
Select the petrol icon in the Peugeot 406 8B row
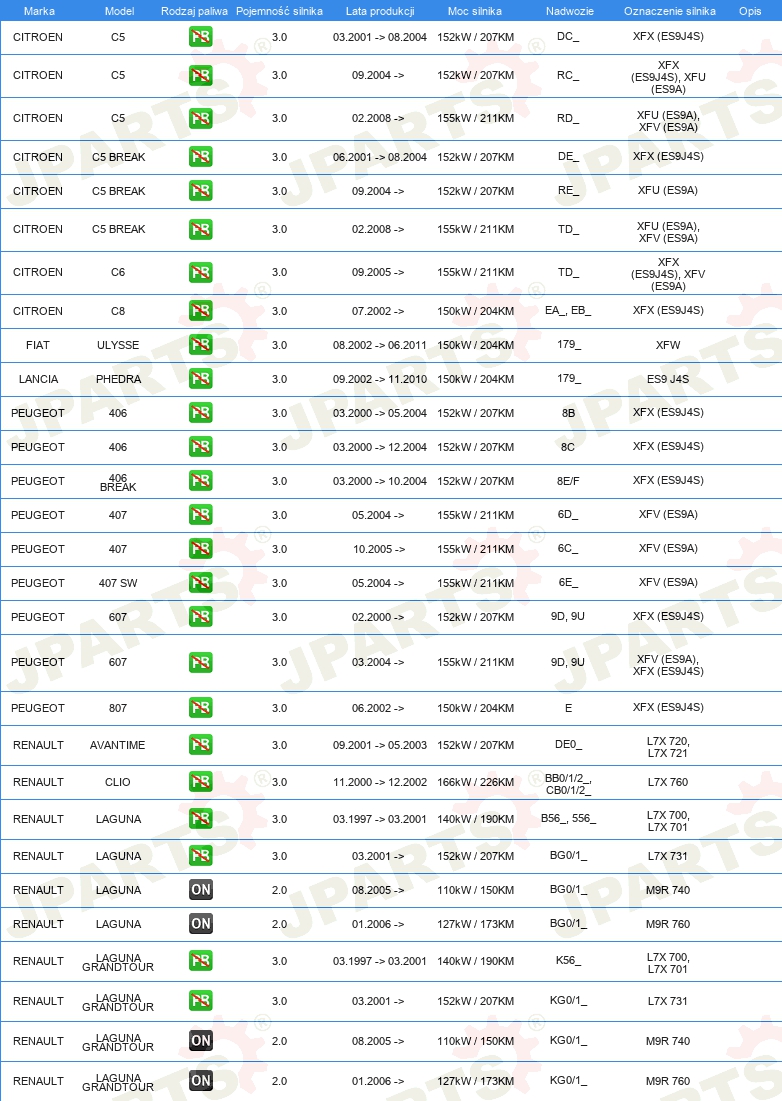pos(201,413)
